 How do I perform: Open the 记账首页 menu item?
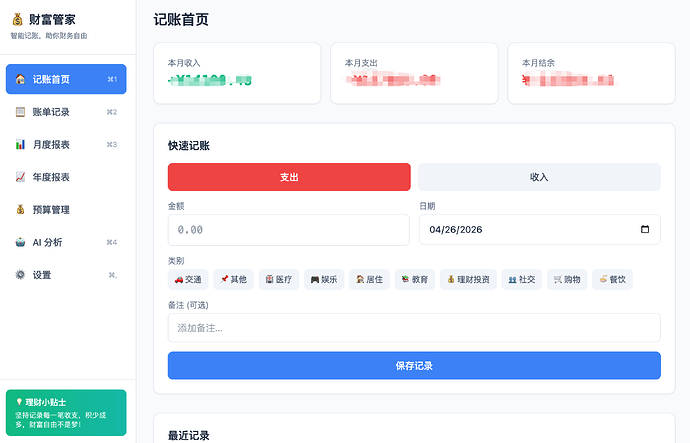66,79
